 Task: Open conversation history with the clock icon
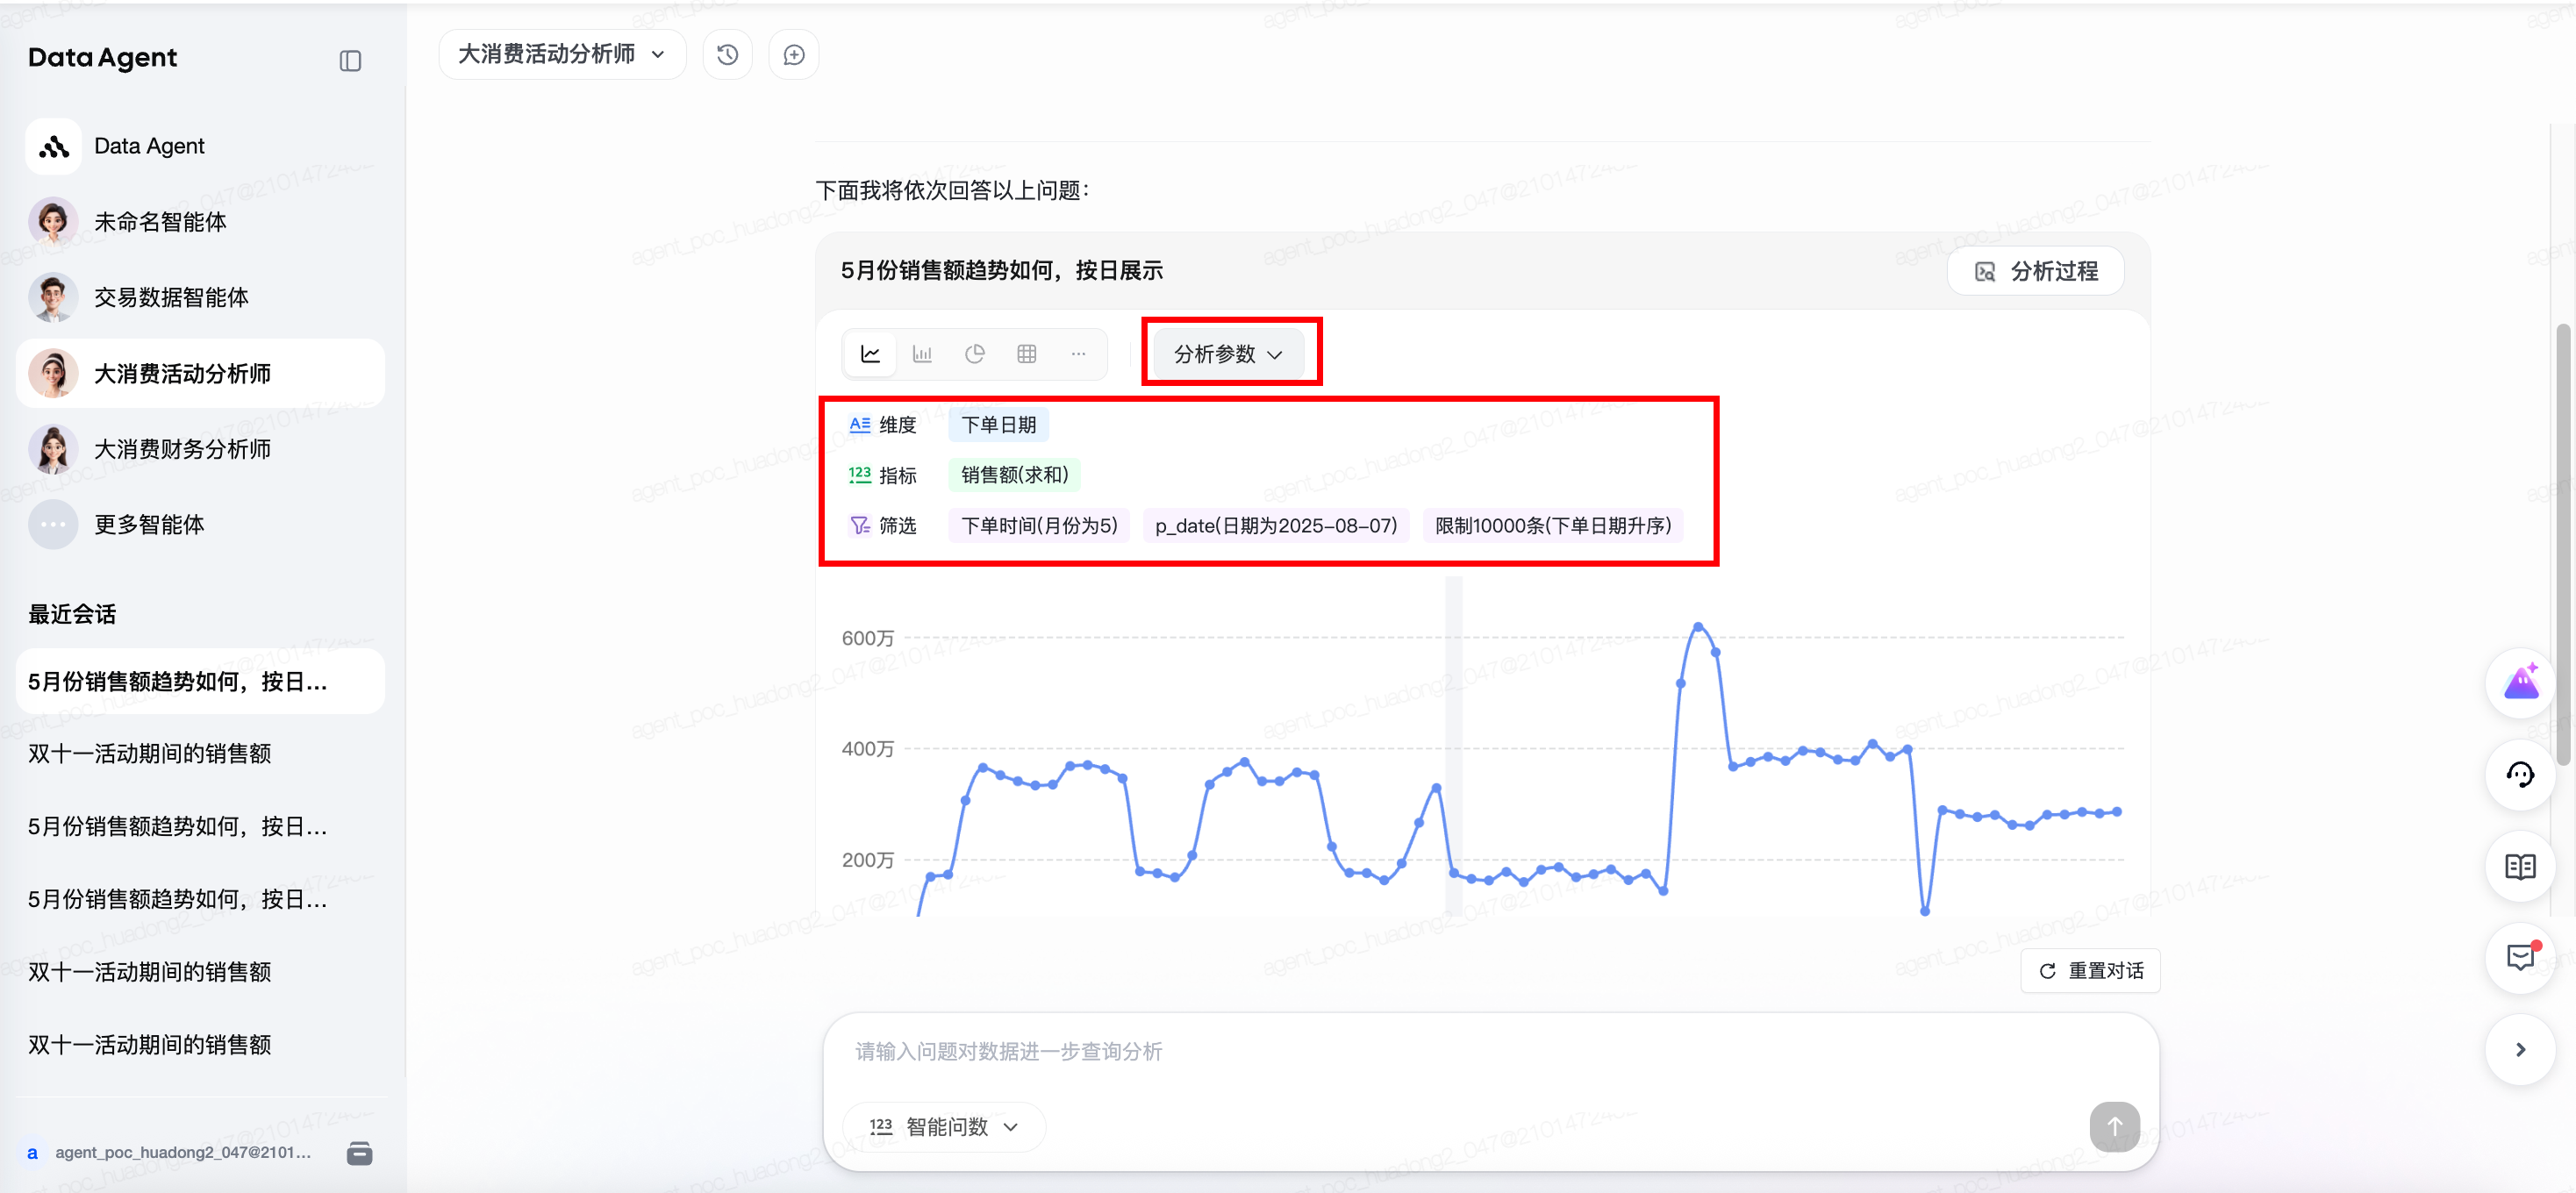click(727, 55)
